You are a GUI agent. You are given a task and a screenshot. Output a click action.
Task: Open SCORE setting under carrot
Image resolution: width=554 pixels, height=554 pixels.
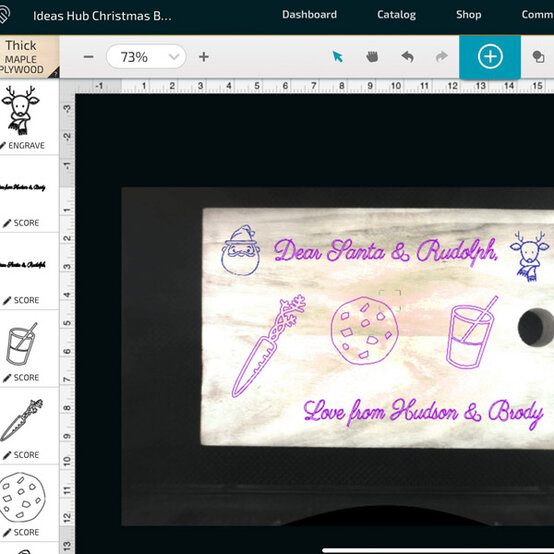(21, 455)
